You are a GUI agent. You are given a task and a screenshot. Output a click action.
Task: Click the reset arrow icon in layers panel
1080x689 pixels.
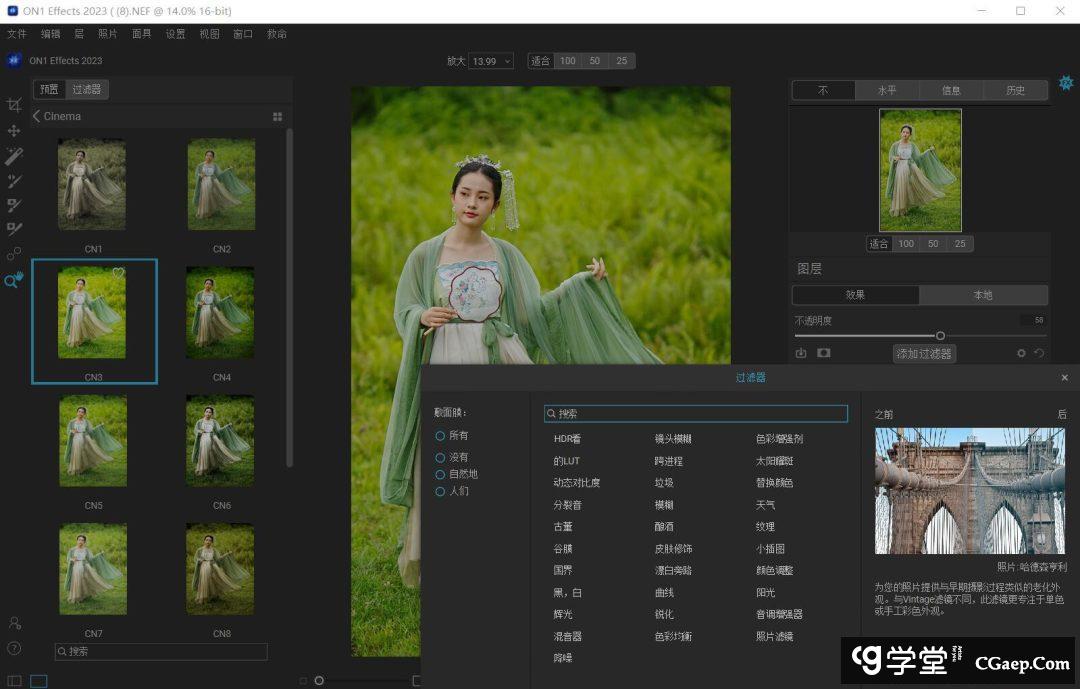tap(1039, 353)
